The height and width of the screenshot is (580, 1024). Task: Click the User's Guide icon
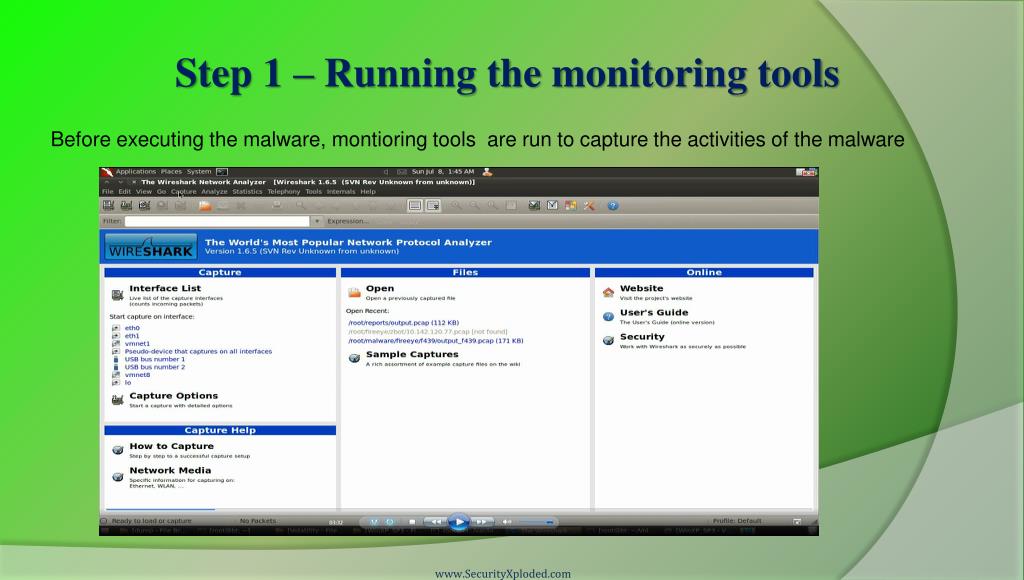pos(608,316)
